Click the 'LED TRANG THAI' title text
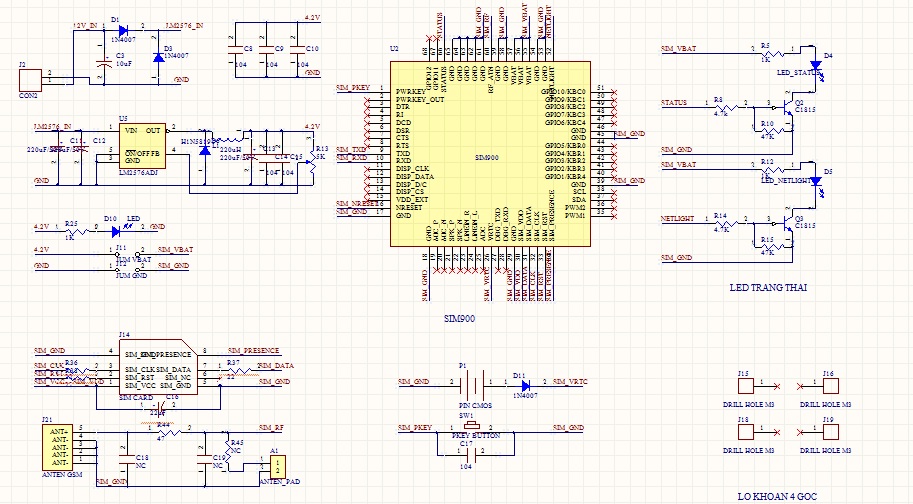Screen dimensions: 913x504 (768, 288)
